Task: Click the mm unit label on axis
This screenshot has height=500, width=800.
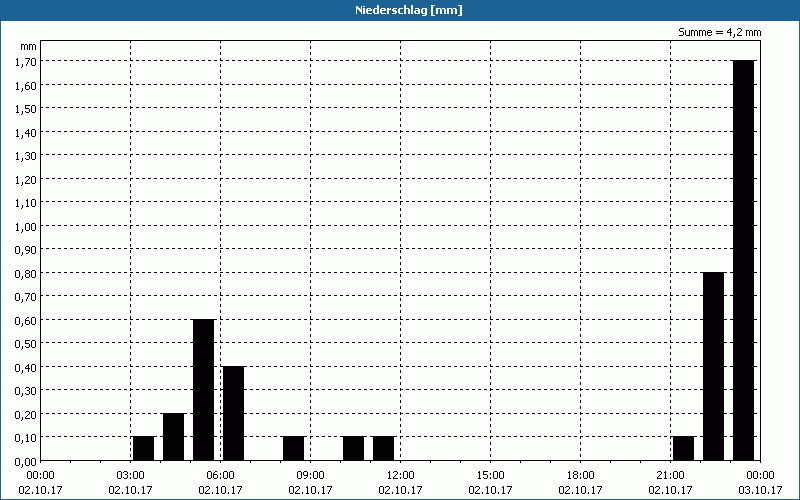Action: point(29,46)
